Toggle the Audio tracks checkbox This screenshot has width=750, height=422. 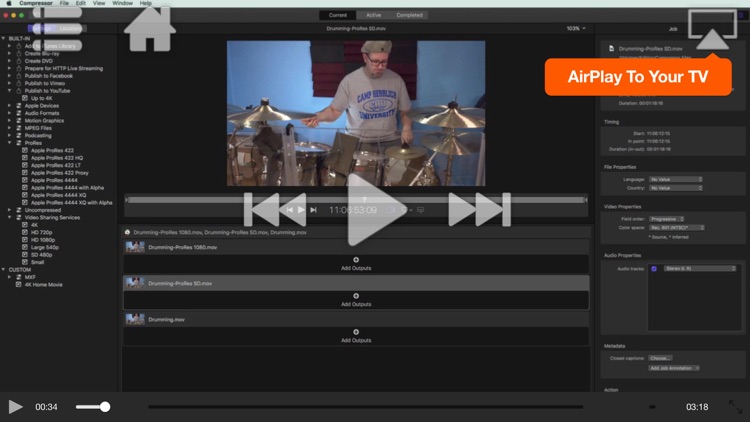[654, 268]
